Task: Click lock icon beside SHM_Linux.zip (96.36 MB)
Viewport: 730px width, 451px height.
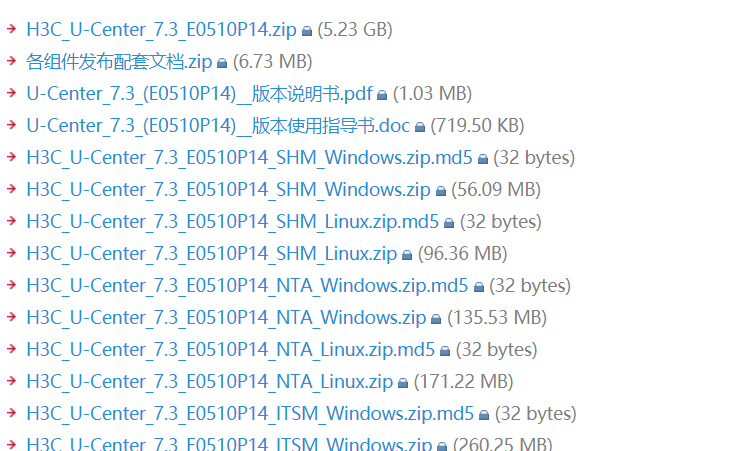Action: click(x=407, y=255)
